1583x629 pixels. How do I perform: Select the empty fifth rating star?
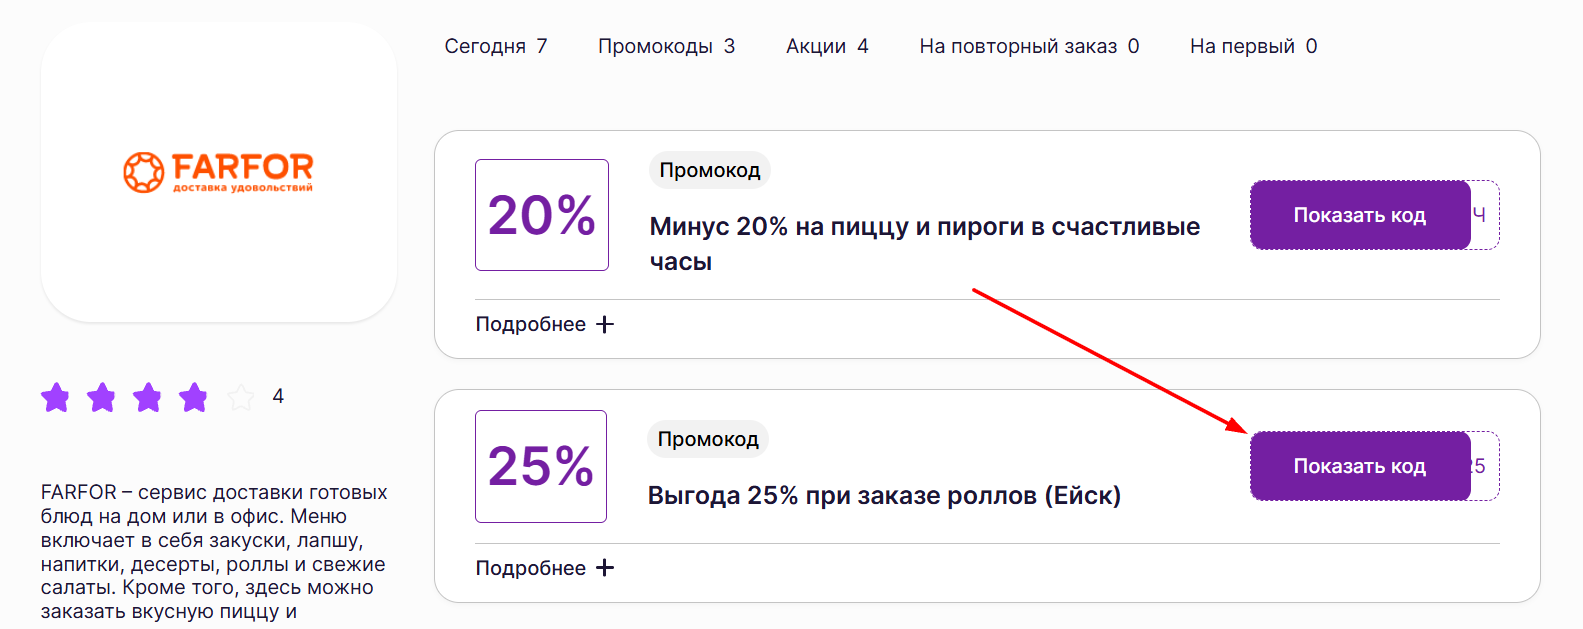241,398
